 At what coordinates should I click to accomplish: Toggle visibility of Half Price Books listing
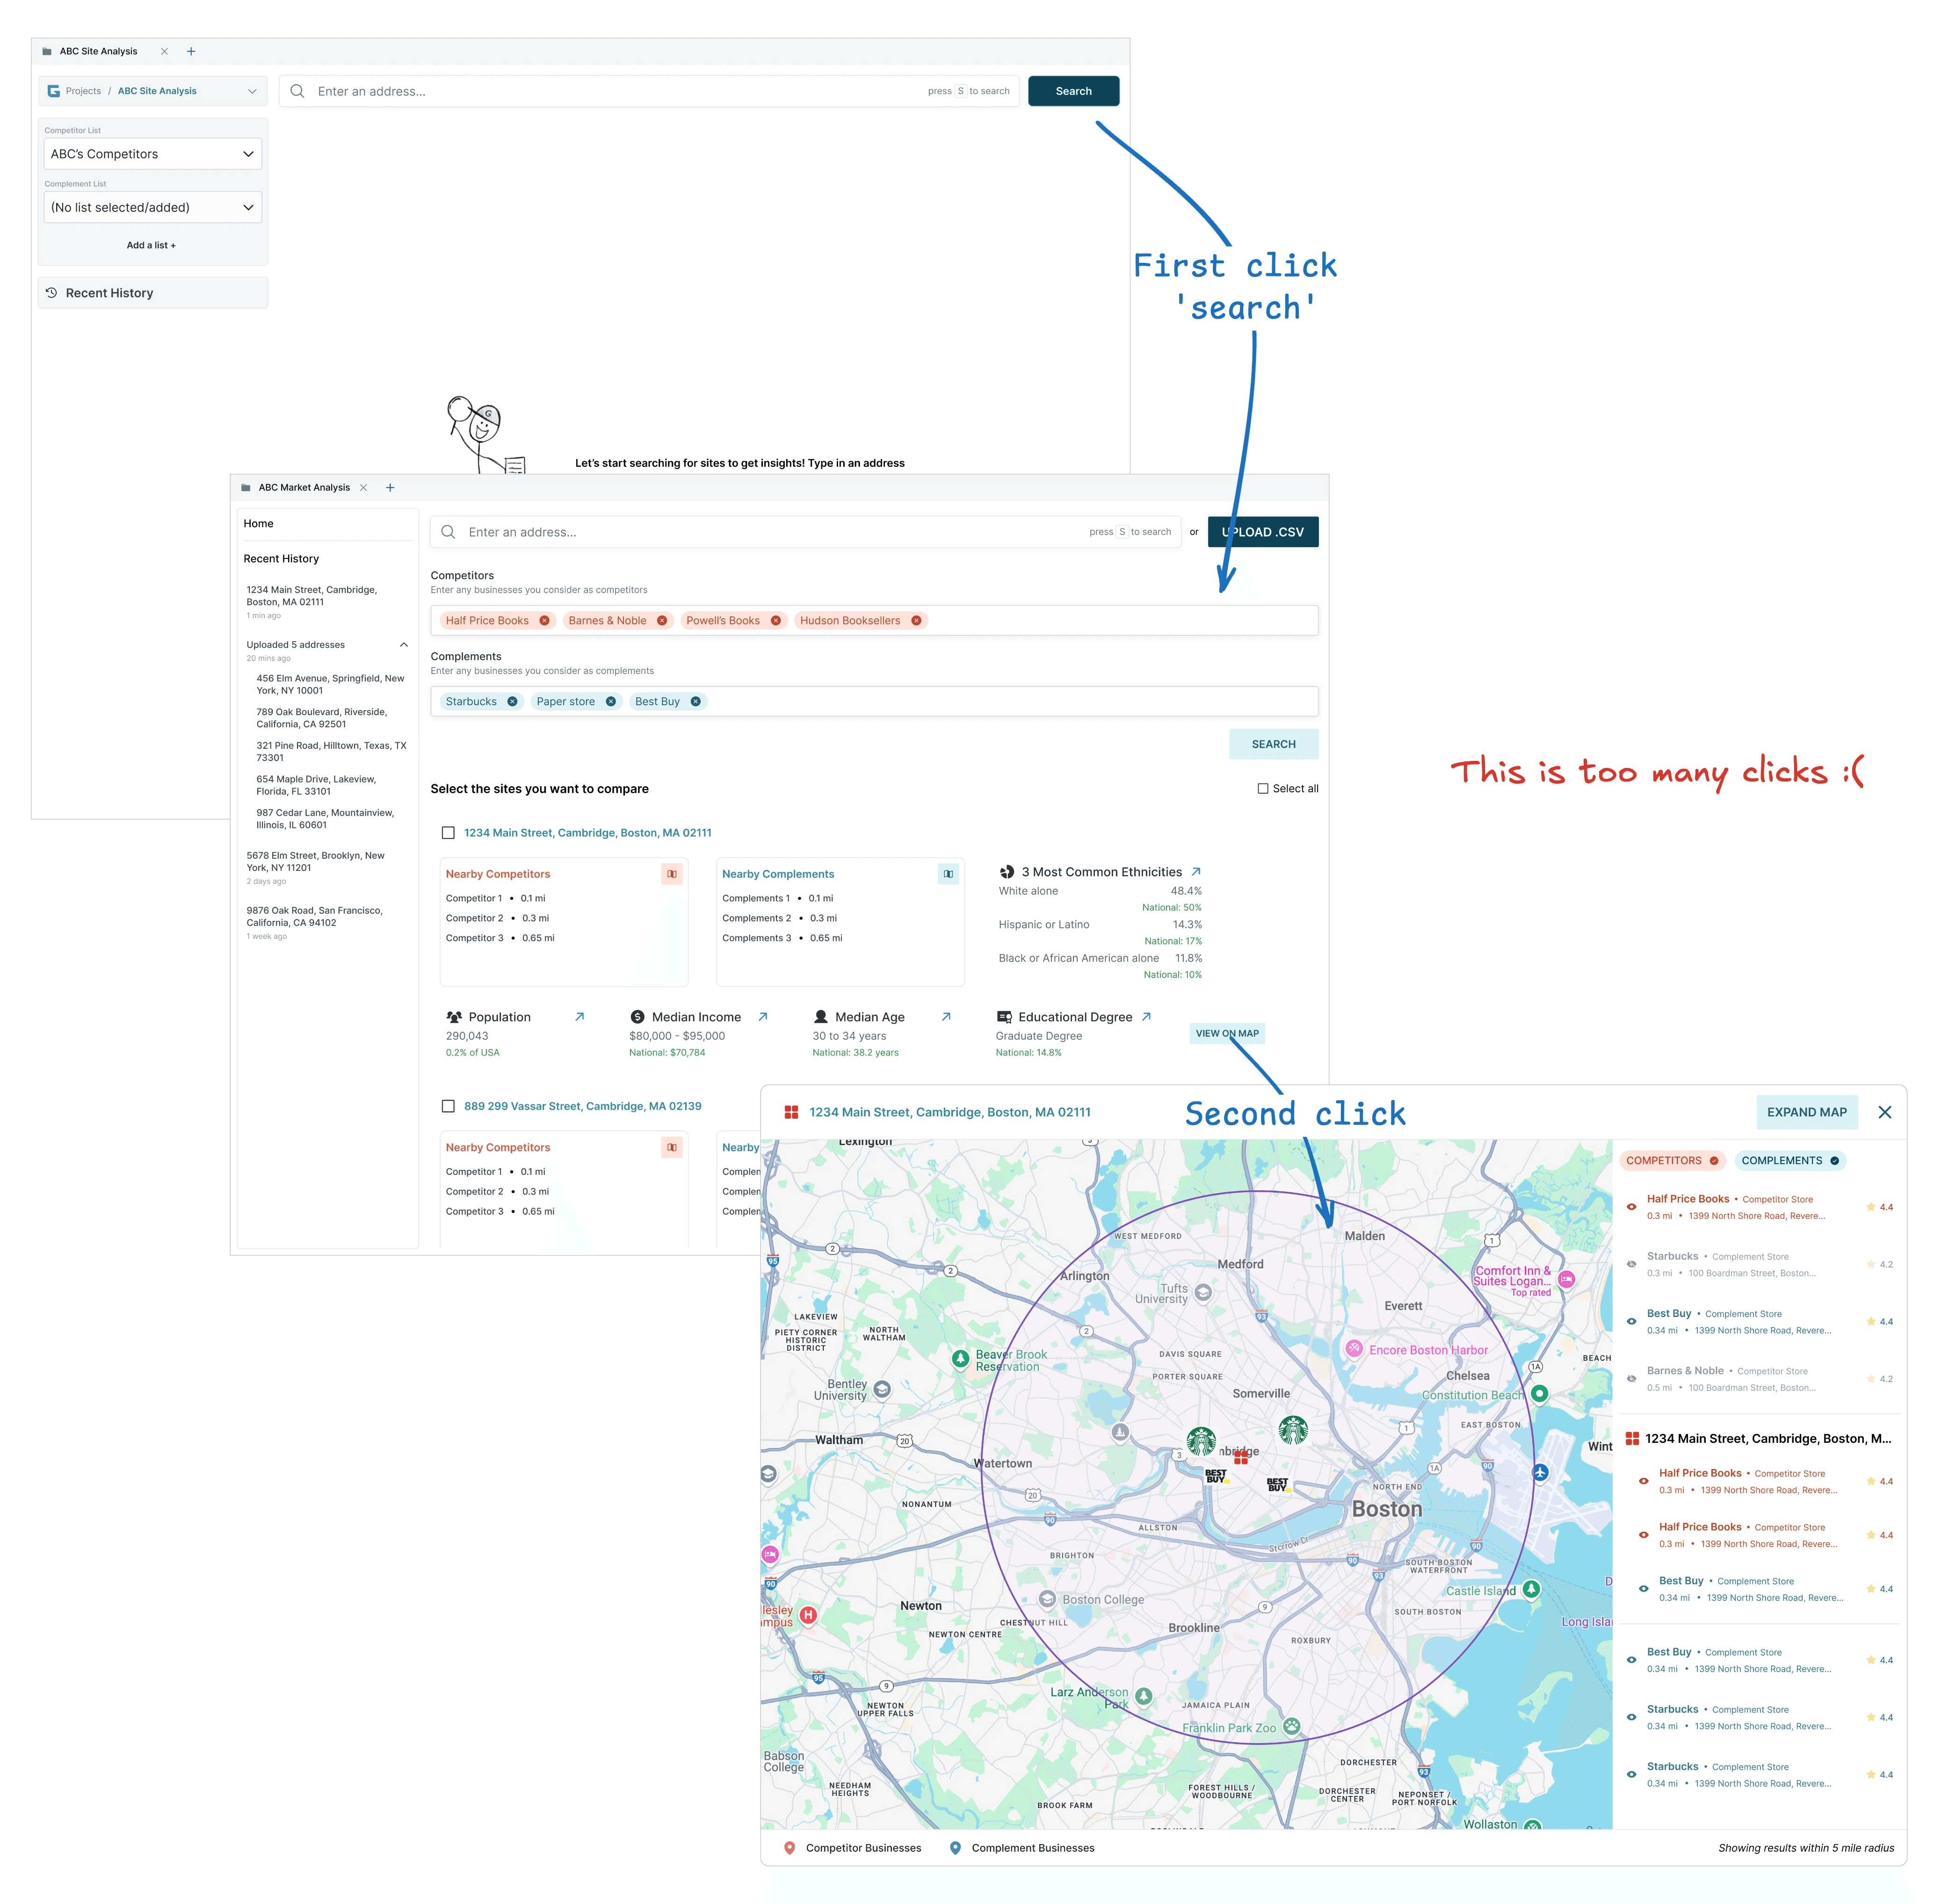coord(1631,1207)
